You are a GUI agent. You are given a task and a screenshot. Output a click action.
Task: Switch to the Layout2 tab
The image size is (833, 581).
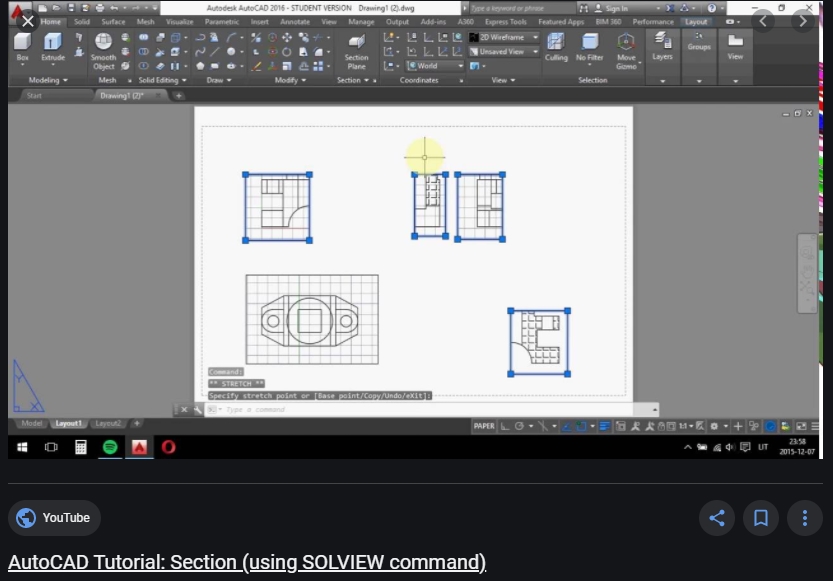click(x=108, y=423)
